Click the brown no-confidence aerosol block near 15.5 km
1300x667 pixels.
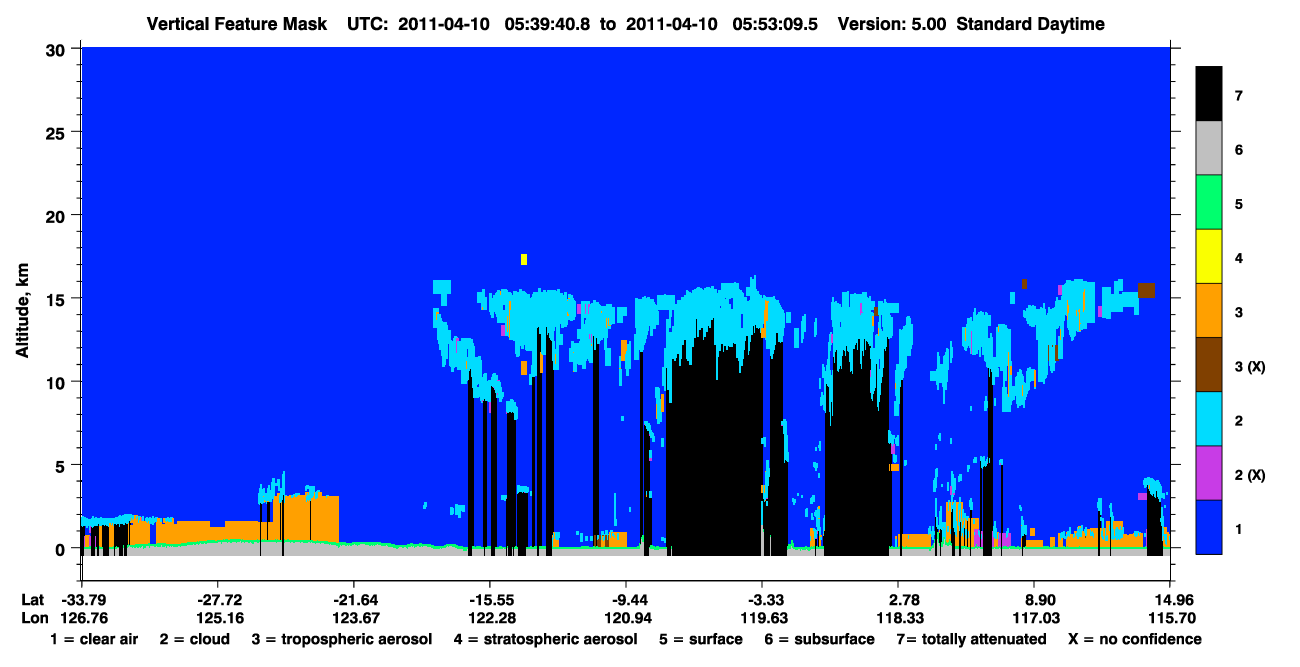(1146, 290)
